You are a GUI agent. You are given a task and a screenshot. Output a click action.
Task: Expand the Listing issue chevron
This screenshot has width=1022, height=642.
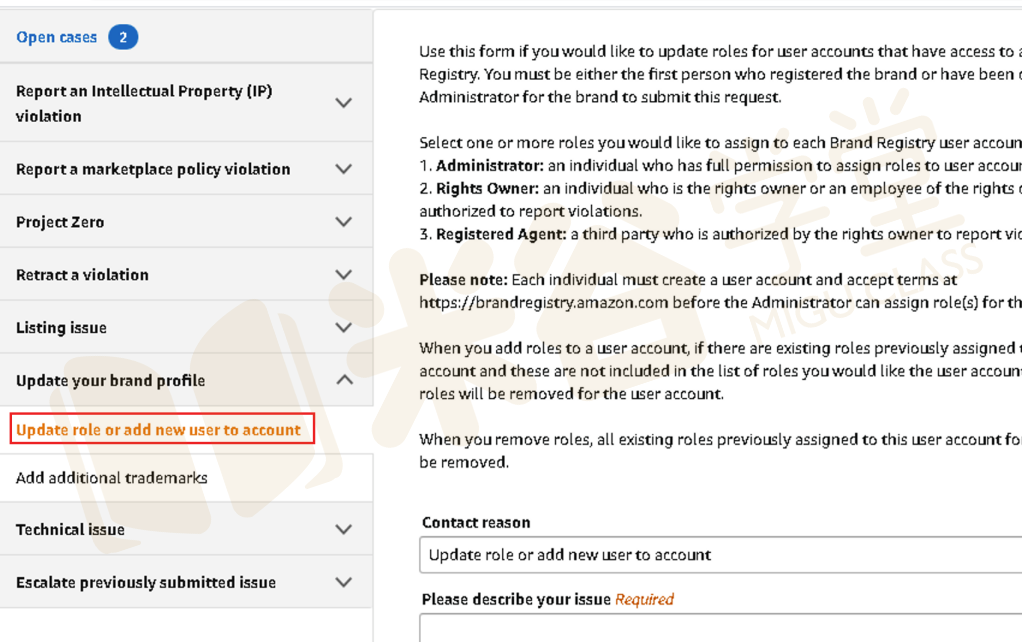point(344,328)
